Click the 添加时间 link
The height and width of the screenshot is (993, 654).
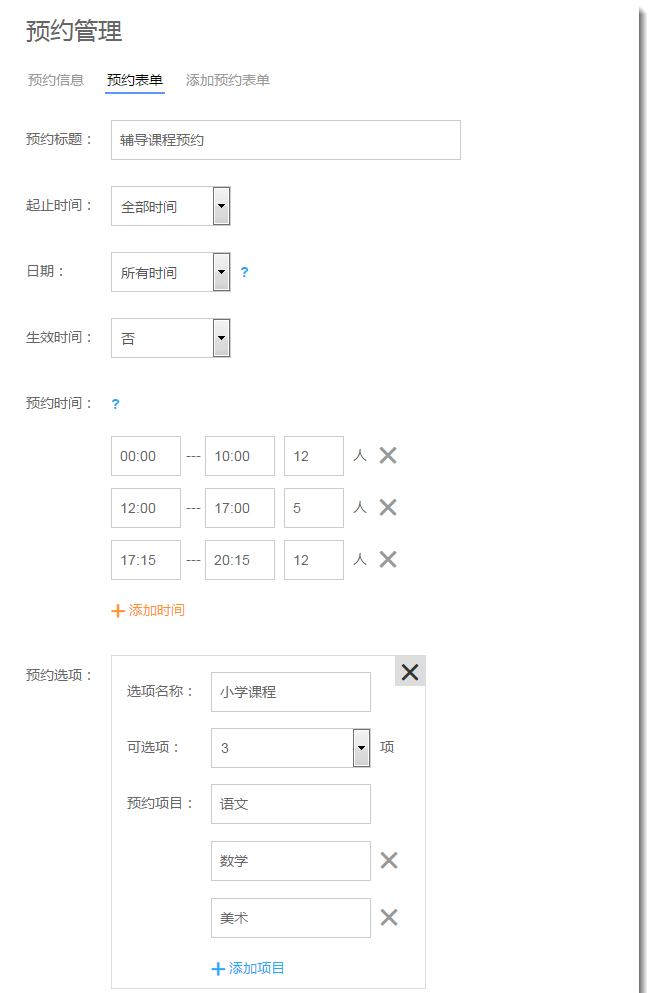click(148, 610)
